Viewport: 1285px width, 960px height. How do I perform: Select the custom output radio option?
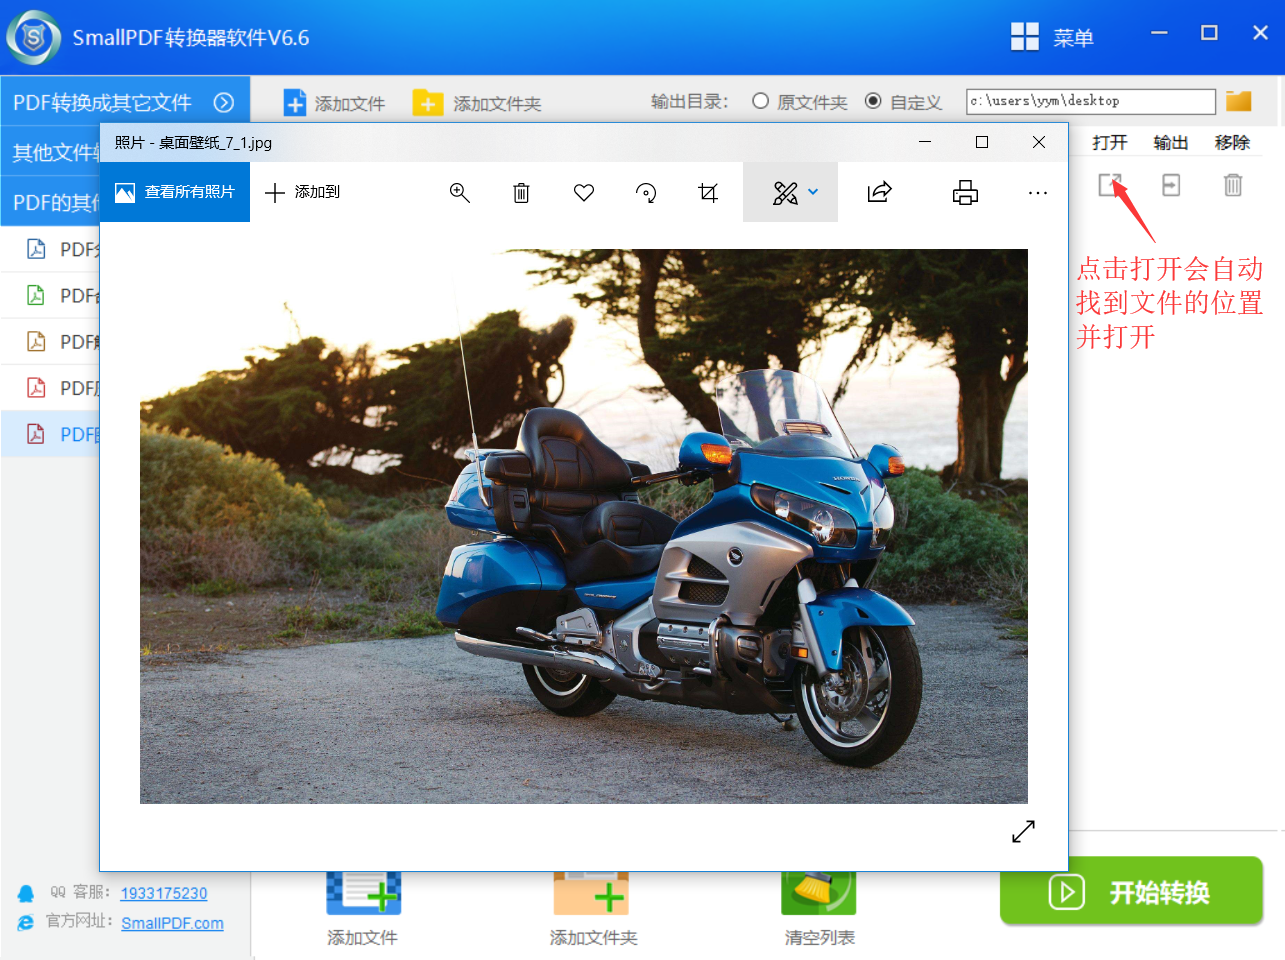tap(873, 101)
